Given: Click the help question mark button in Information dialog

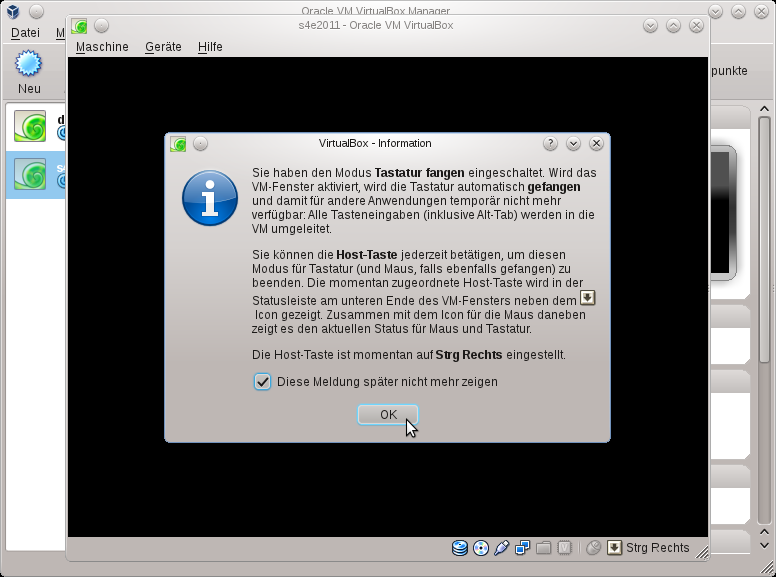Looking at the screenshot, I should pyautogui.click(x=550, y=144).
